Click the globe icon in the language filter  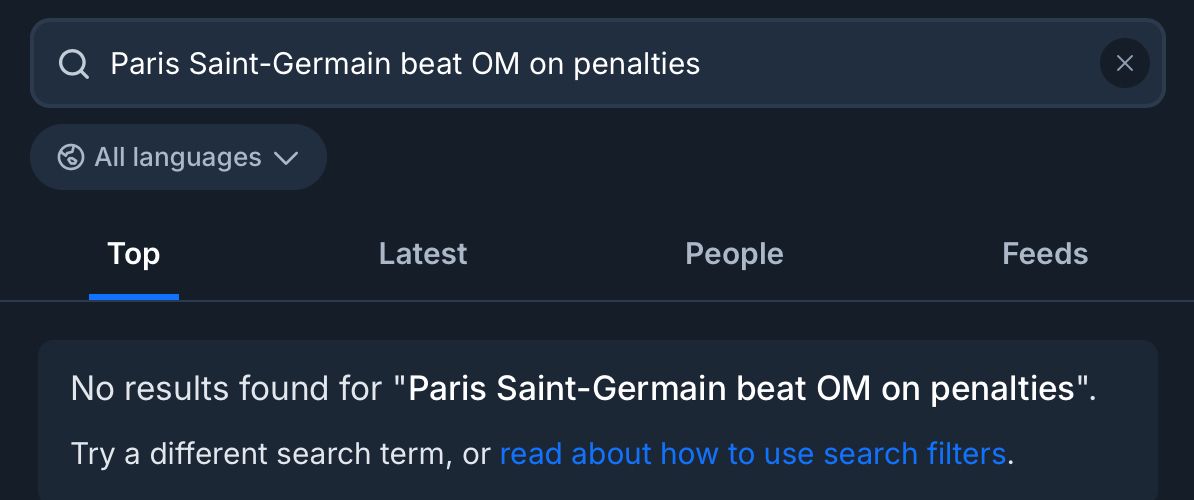tap(71, 157)
